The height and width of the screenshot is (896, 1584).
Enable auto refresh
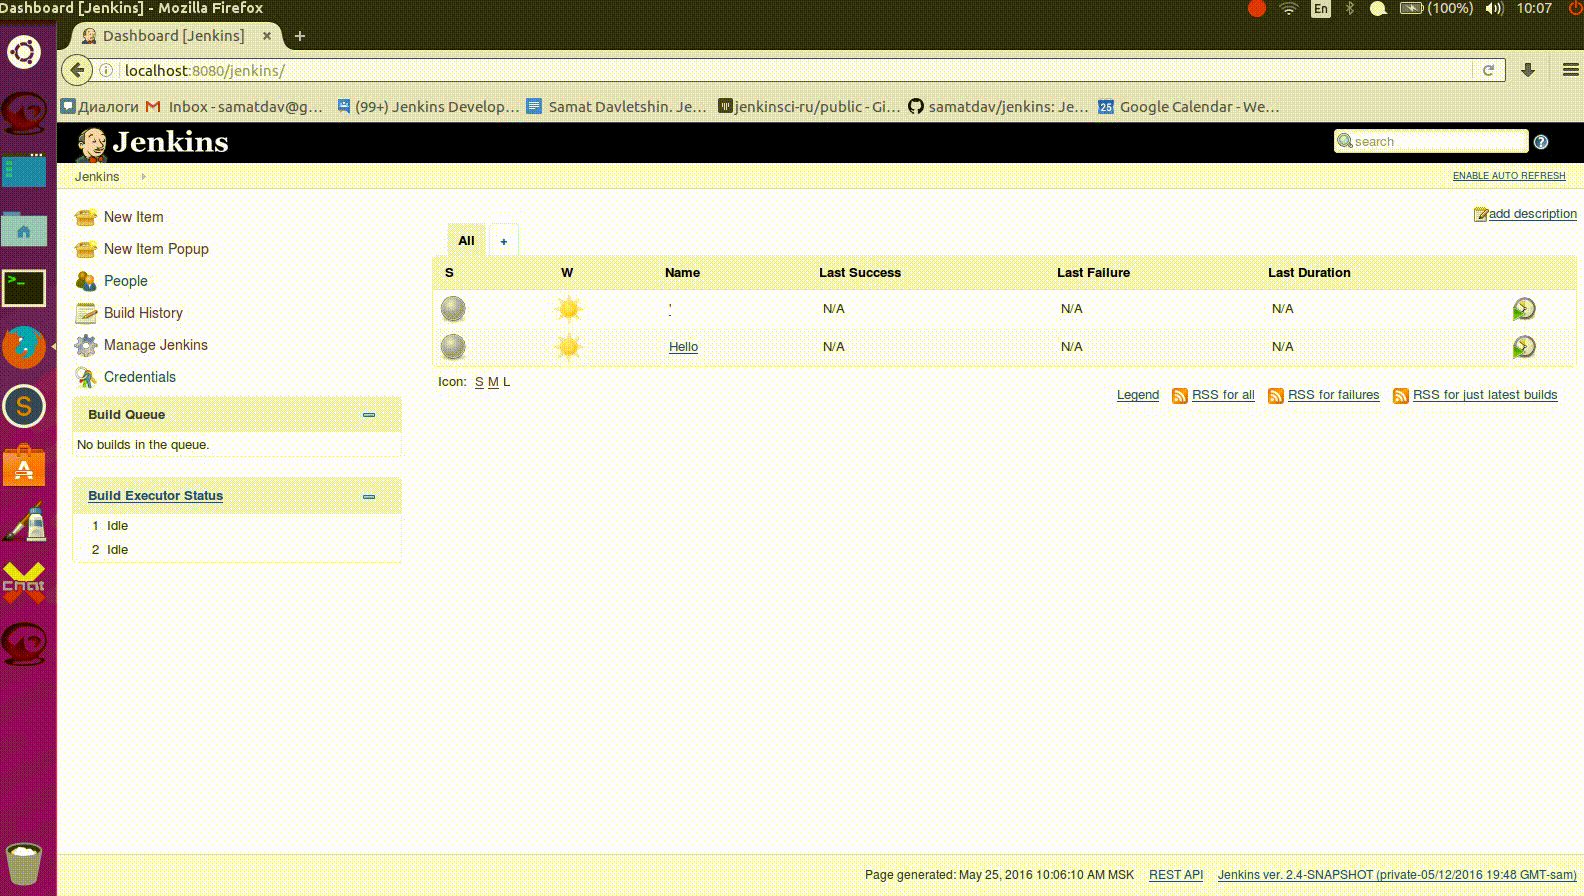pyautogui.click(x=1508, y=176)
